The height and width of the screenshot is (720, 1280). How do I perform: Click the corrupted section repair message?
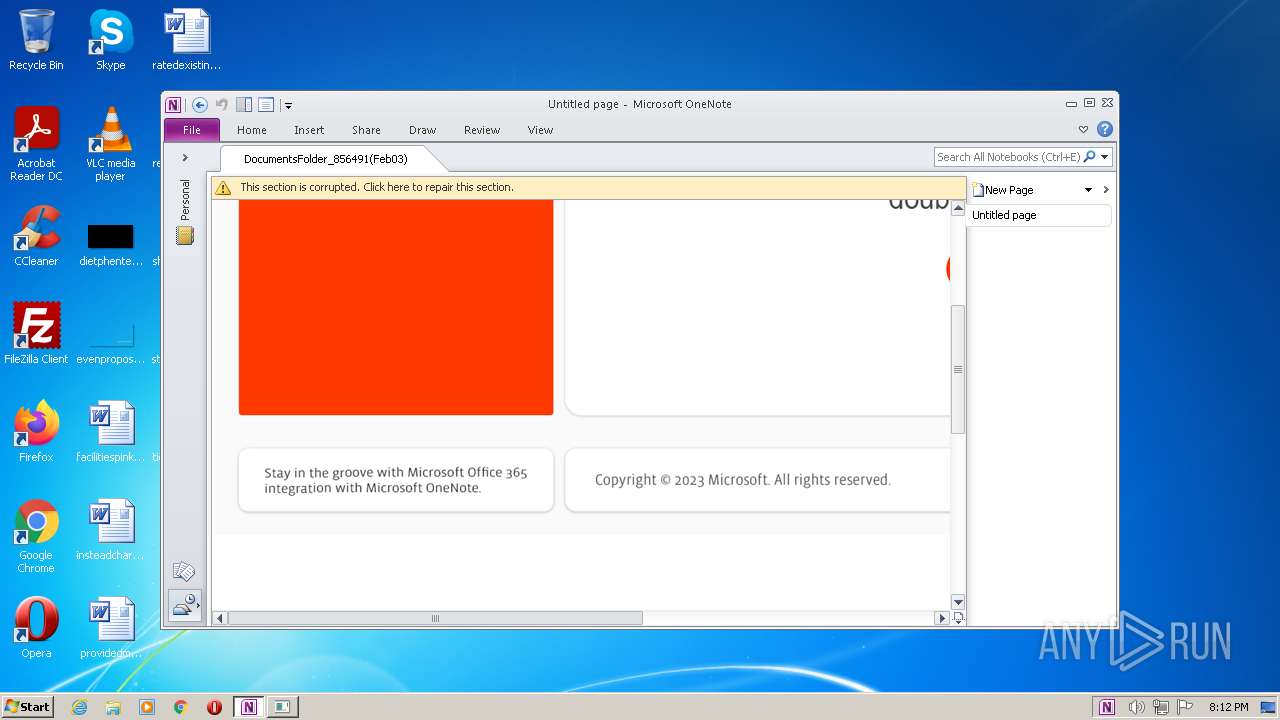coord(377,187)
